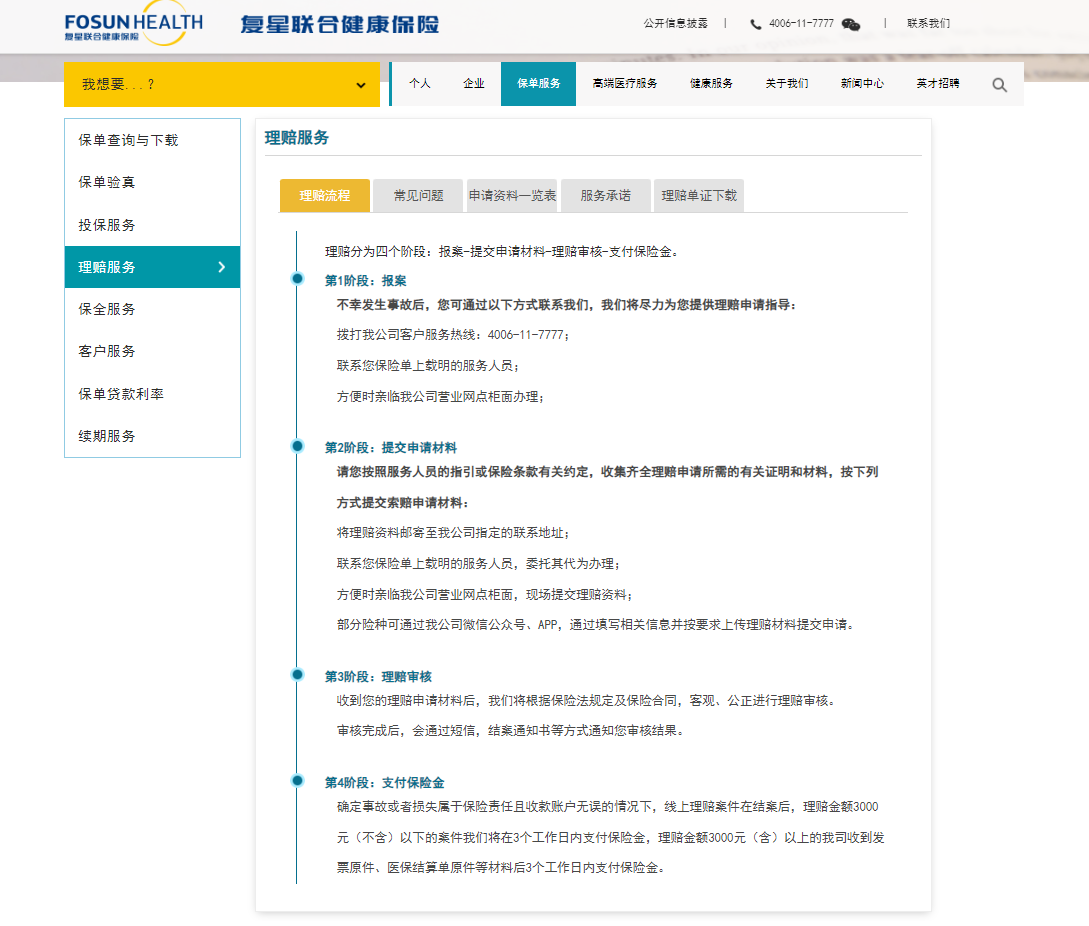Click the chevron arrow on 理赔服务 sidebar item
This screenshot has height=926, width=1089.
(222, 267)
